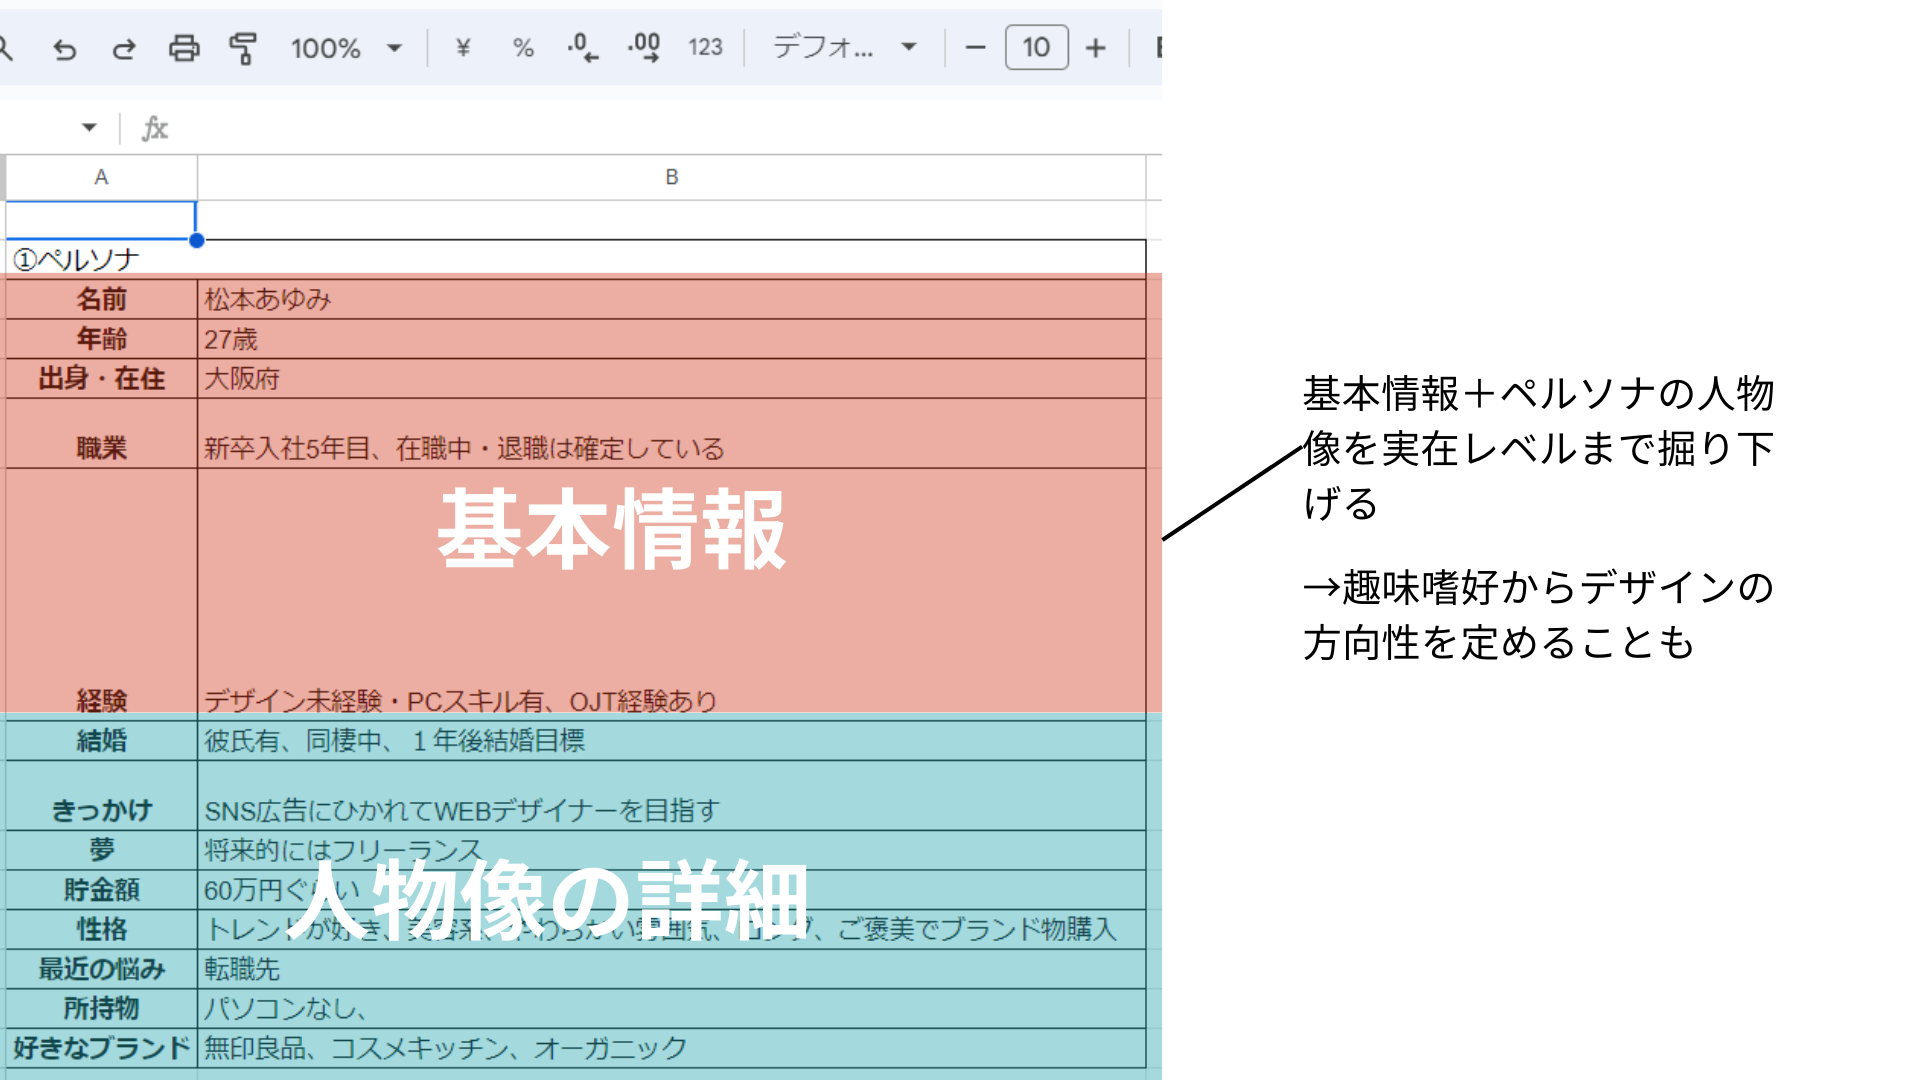The image size is (1920, 1080).
Task: Apply yen currency format
Action: tap(463, 48)
